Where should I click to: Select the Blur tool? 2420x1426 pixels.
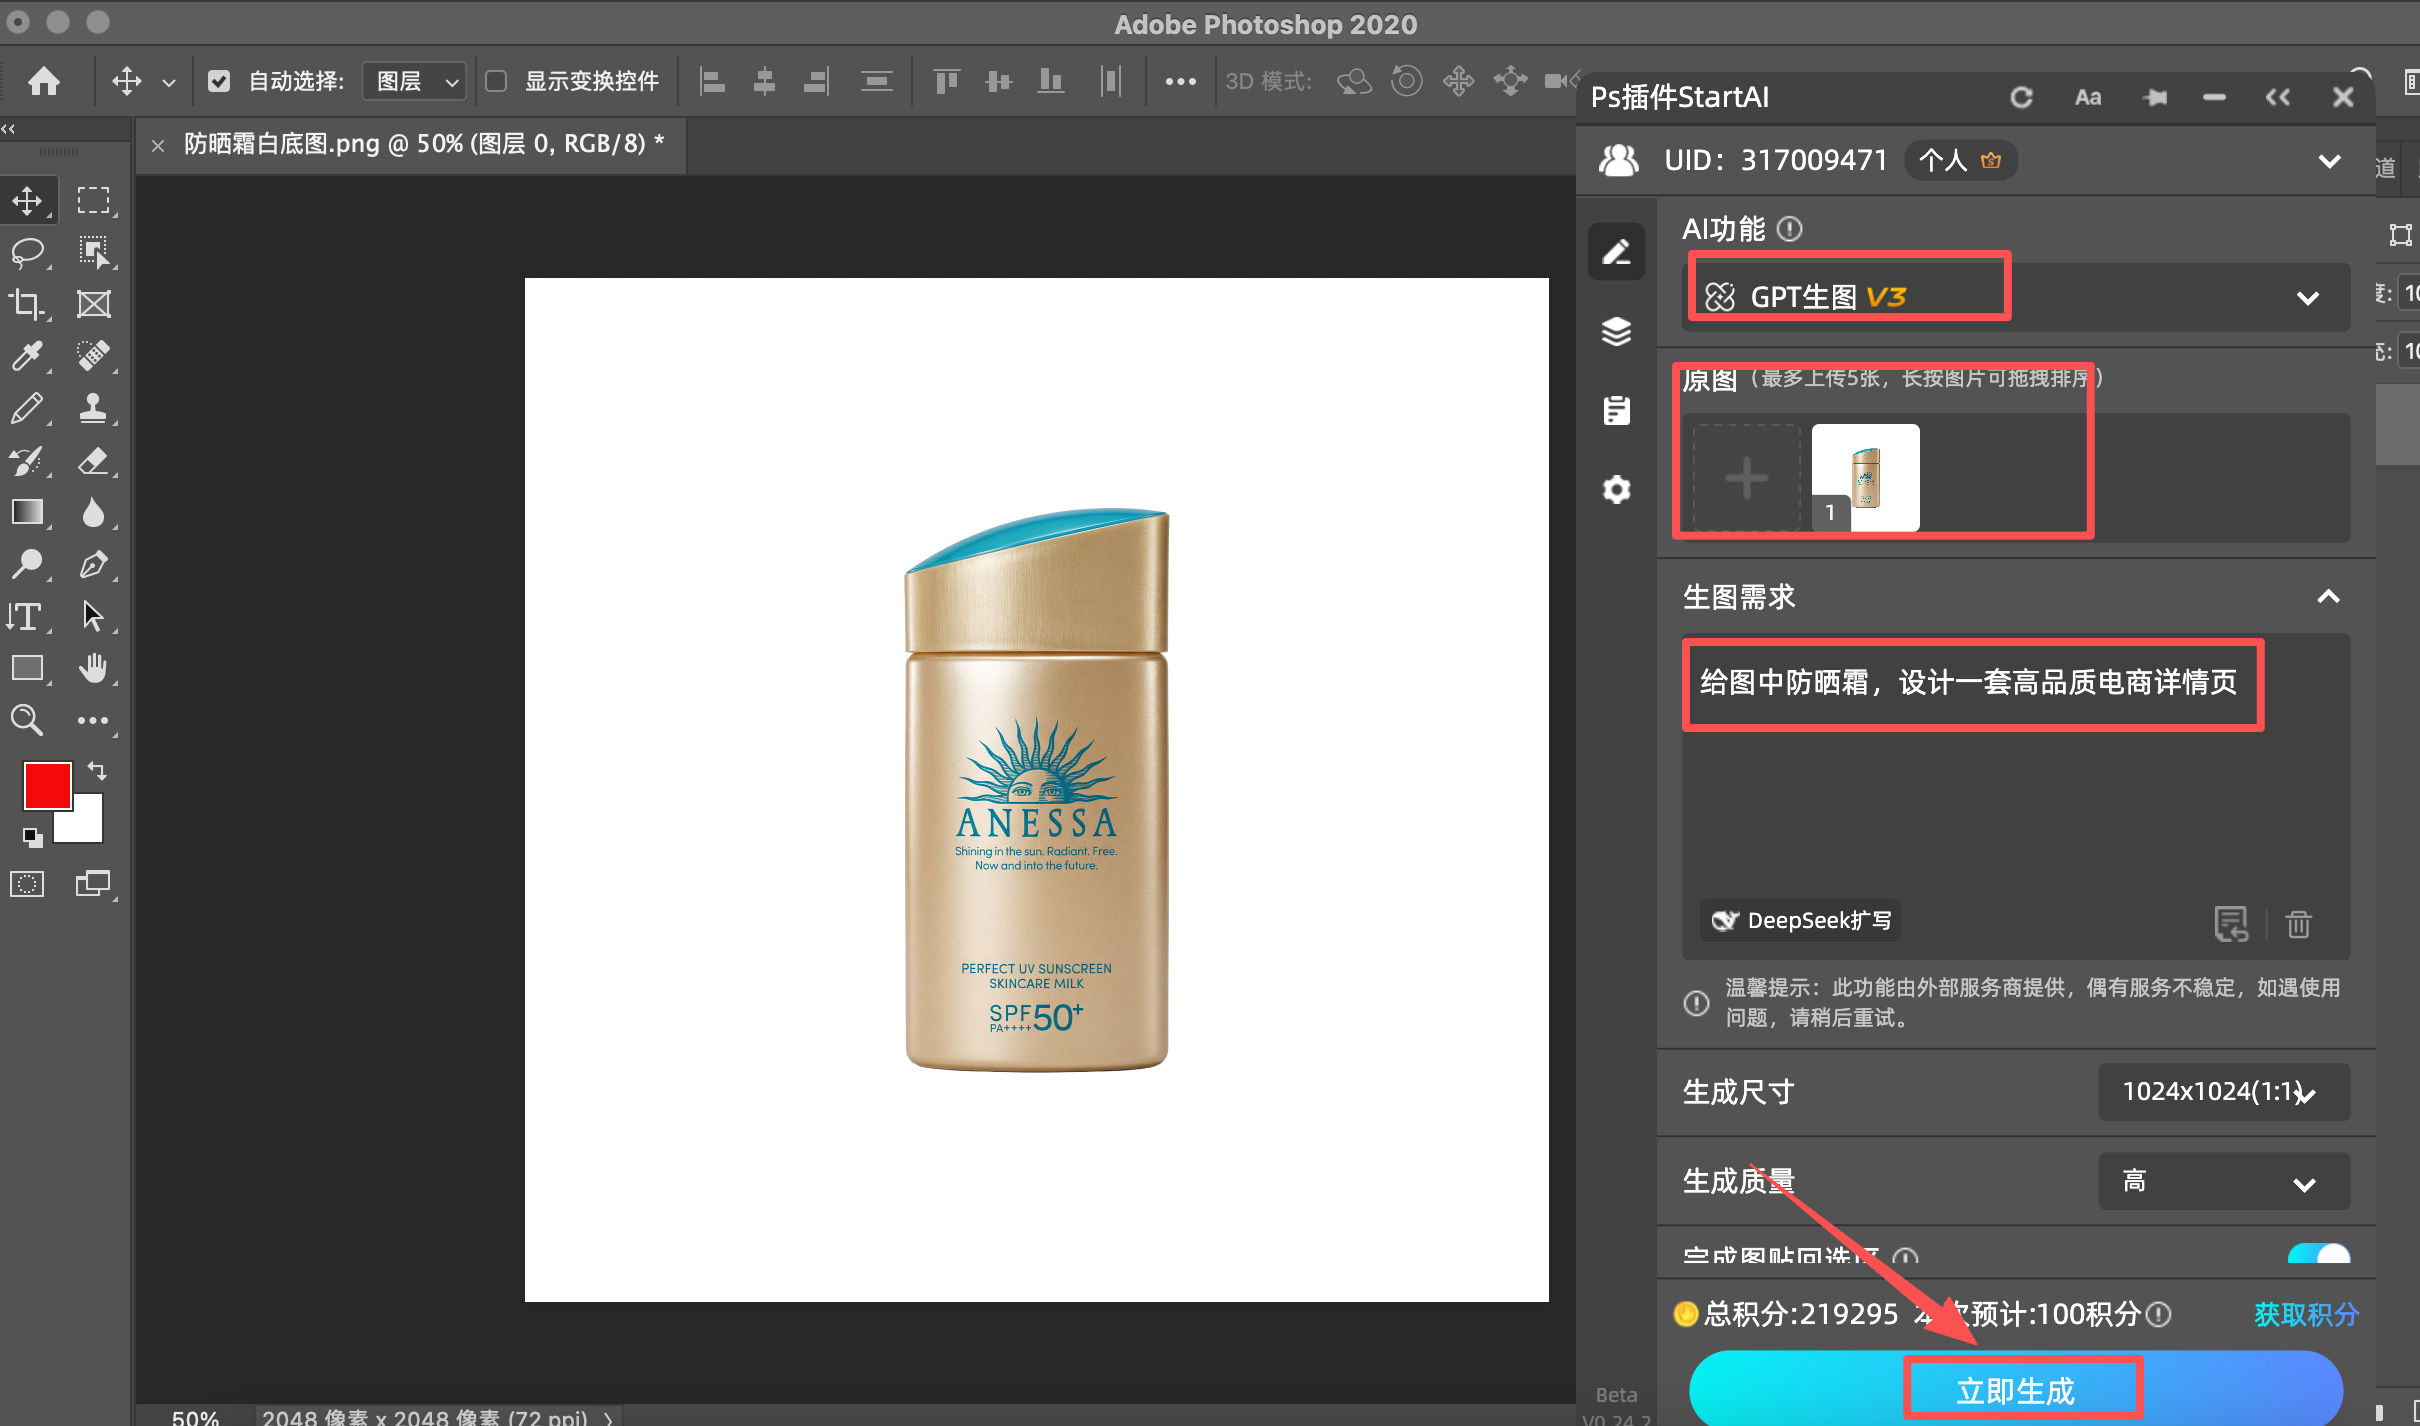click(x=94, y=512)
